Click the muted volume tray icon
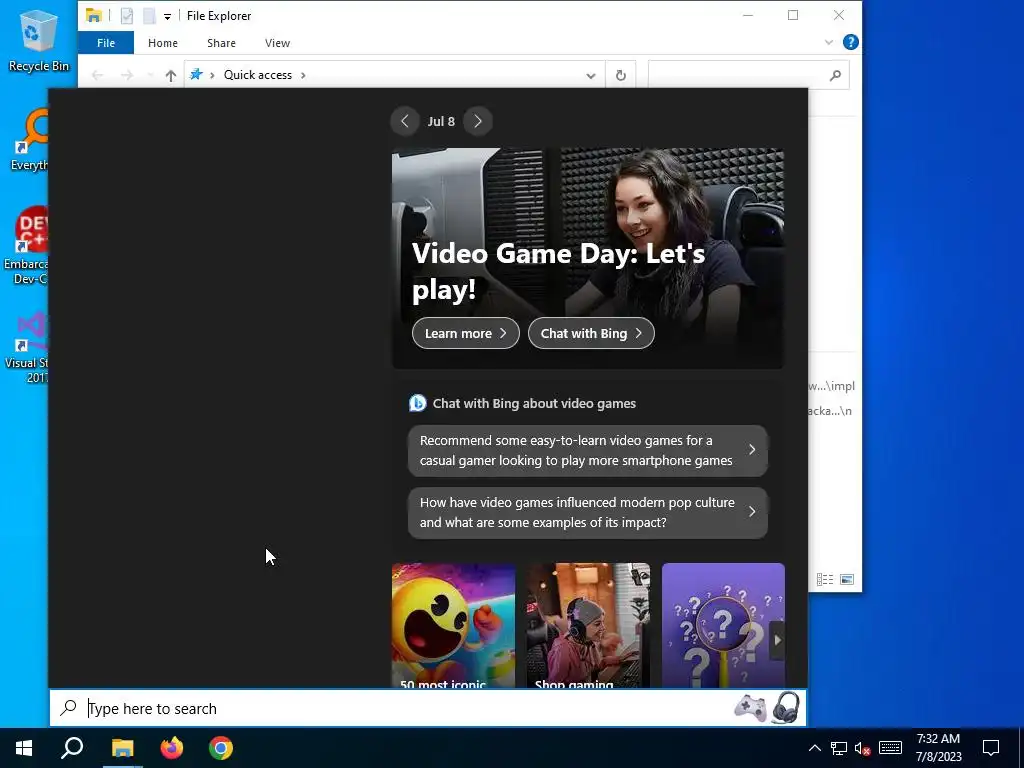The image size is (1024, 768). coord(863,749)
